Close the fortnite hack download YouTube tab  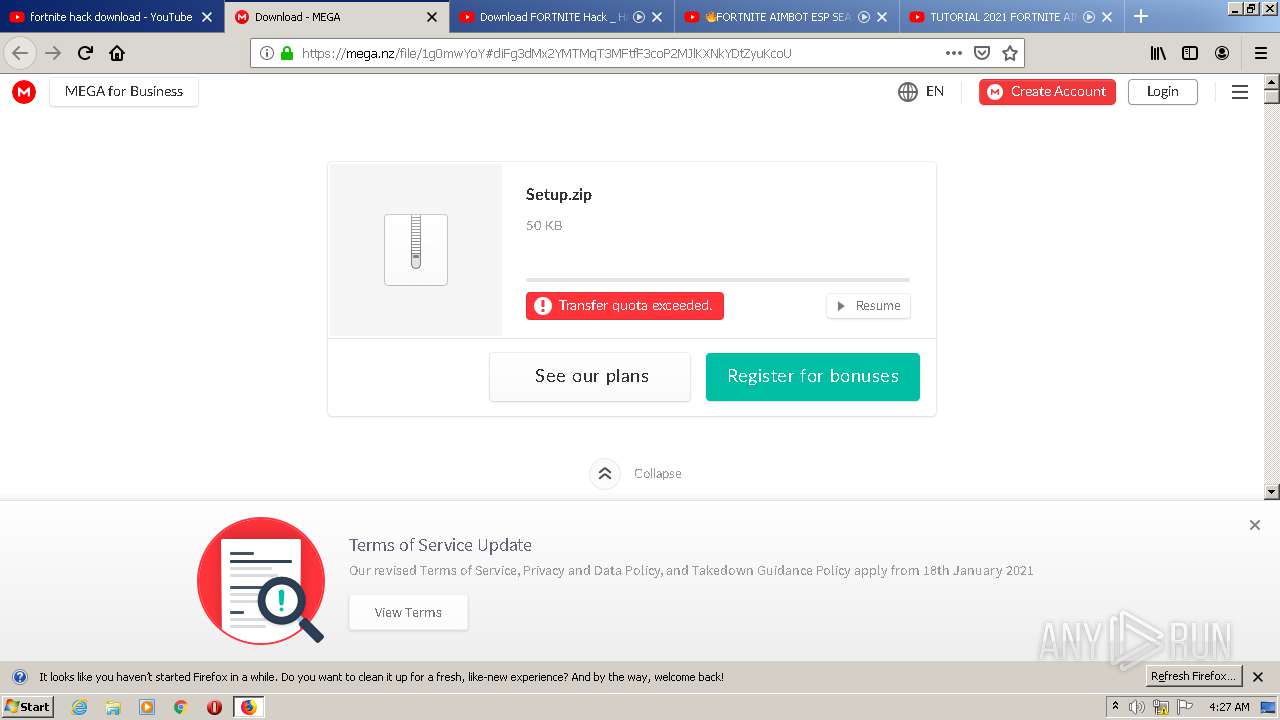pos(207,17)
